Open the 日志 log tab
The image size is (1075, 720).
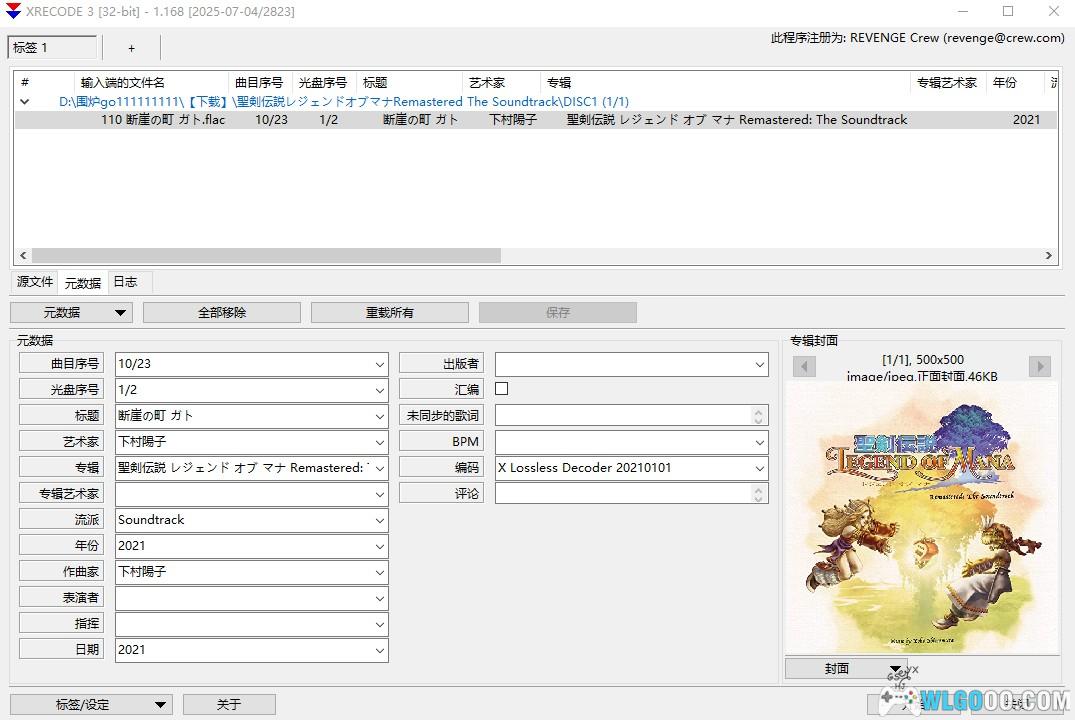pyautogui.click(x=125, y=282)
